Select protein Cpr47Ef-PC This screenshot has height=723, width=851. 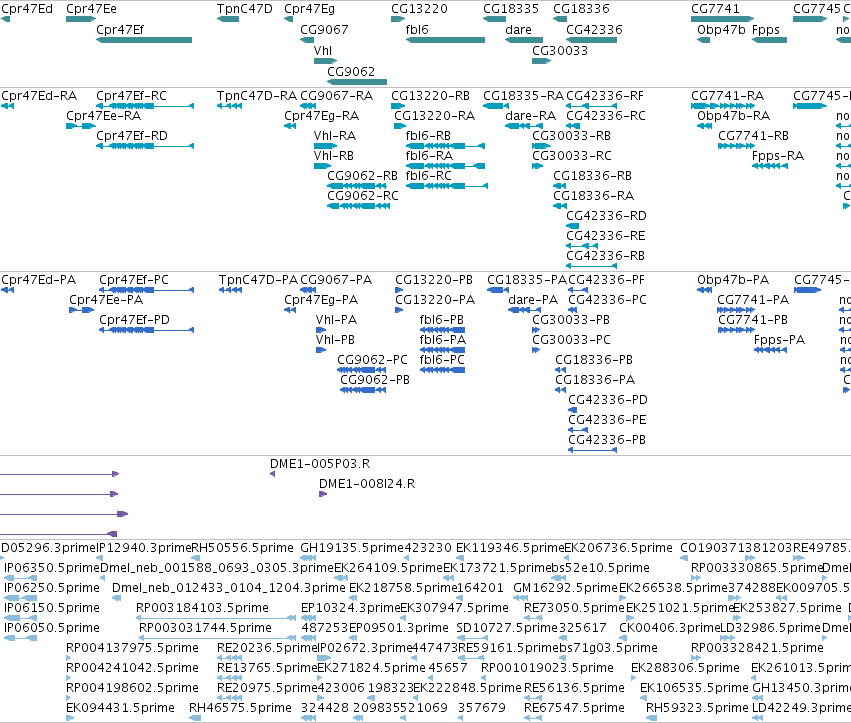pyautogui.click(x=147, y=290)
